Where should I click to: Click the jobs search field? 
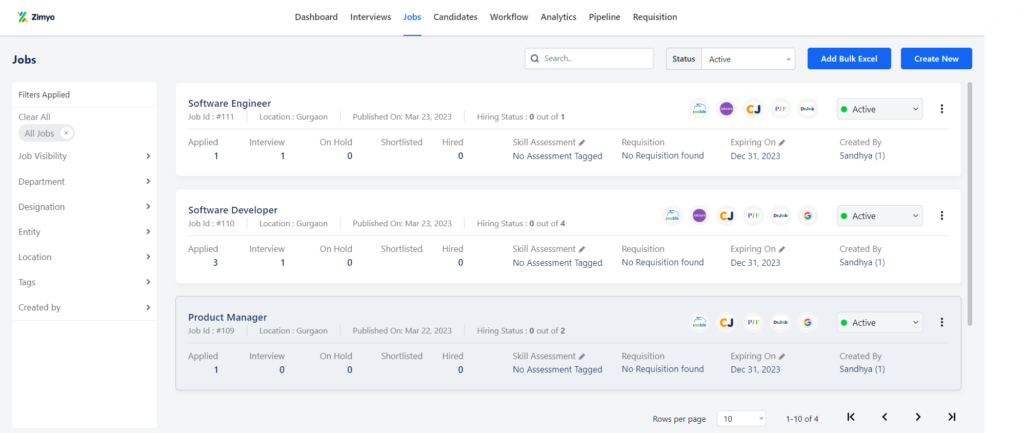[x=588, y=59]
